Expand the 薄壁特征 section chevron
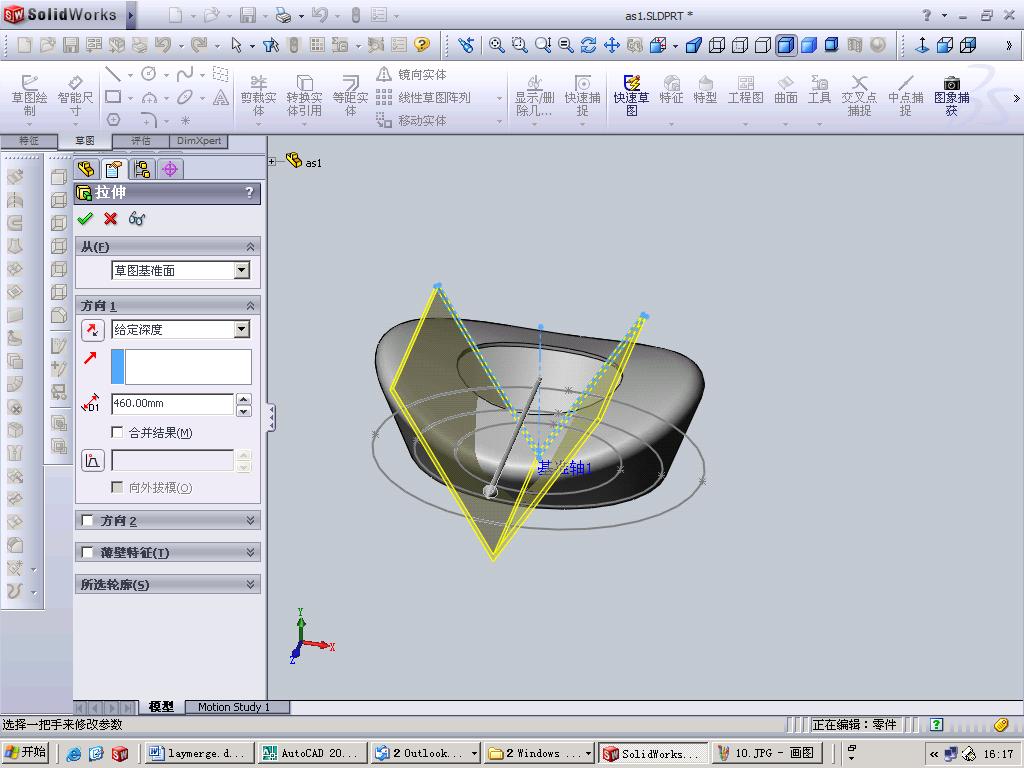The height and width of the screenshot is (768, 1024). point(250,552)
